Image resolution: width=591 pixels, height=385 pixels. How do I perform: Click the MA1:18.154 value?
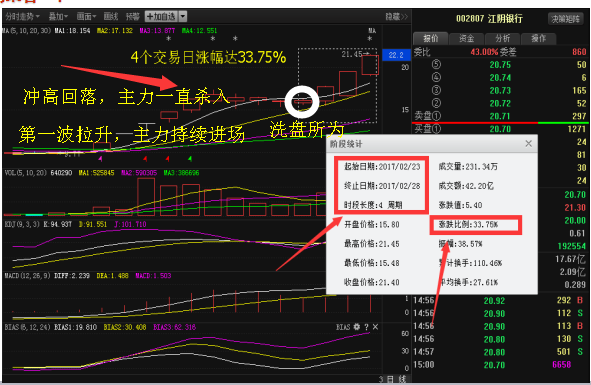72,31
